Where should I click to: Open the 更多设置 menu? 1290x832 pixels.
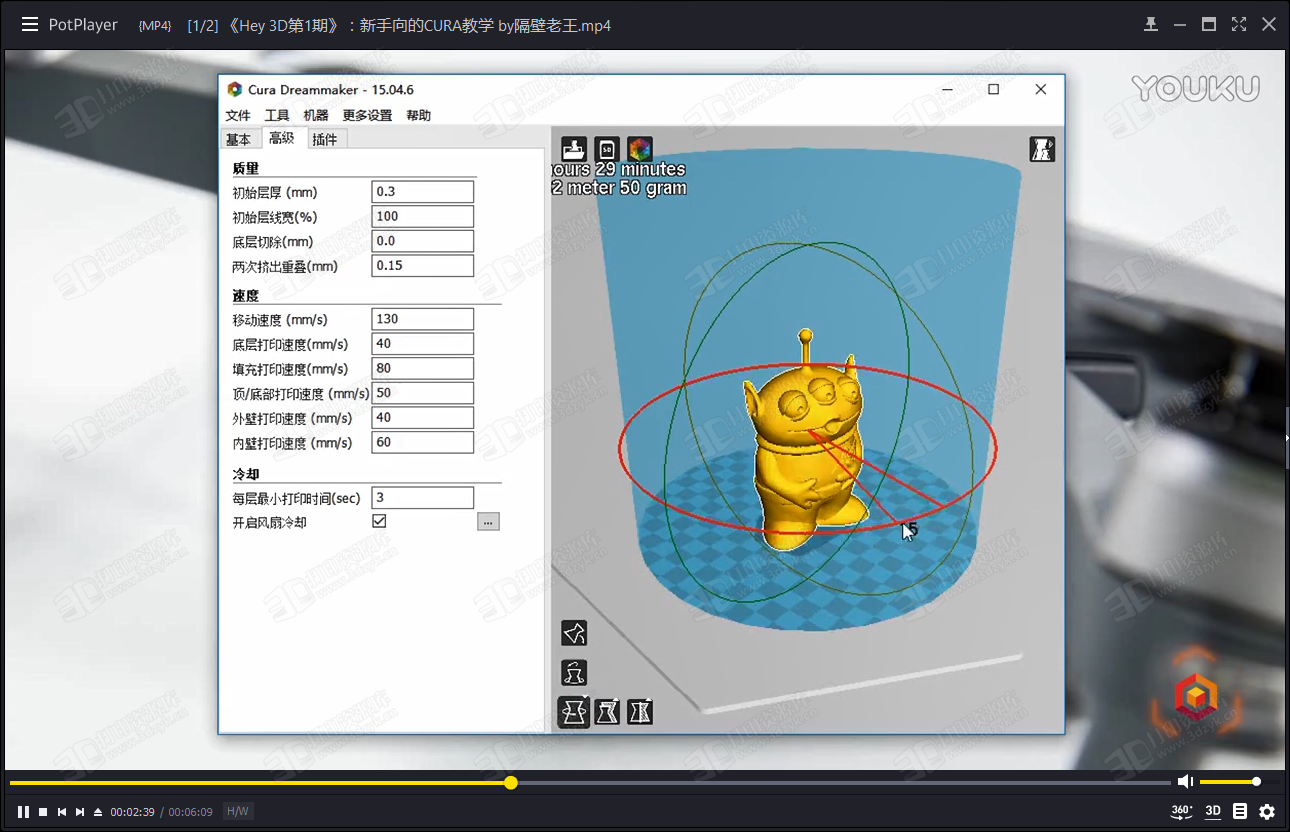point(367,116)
